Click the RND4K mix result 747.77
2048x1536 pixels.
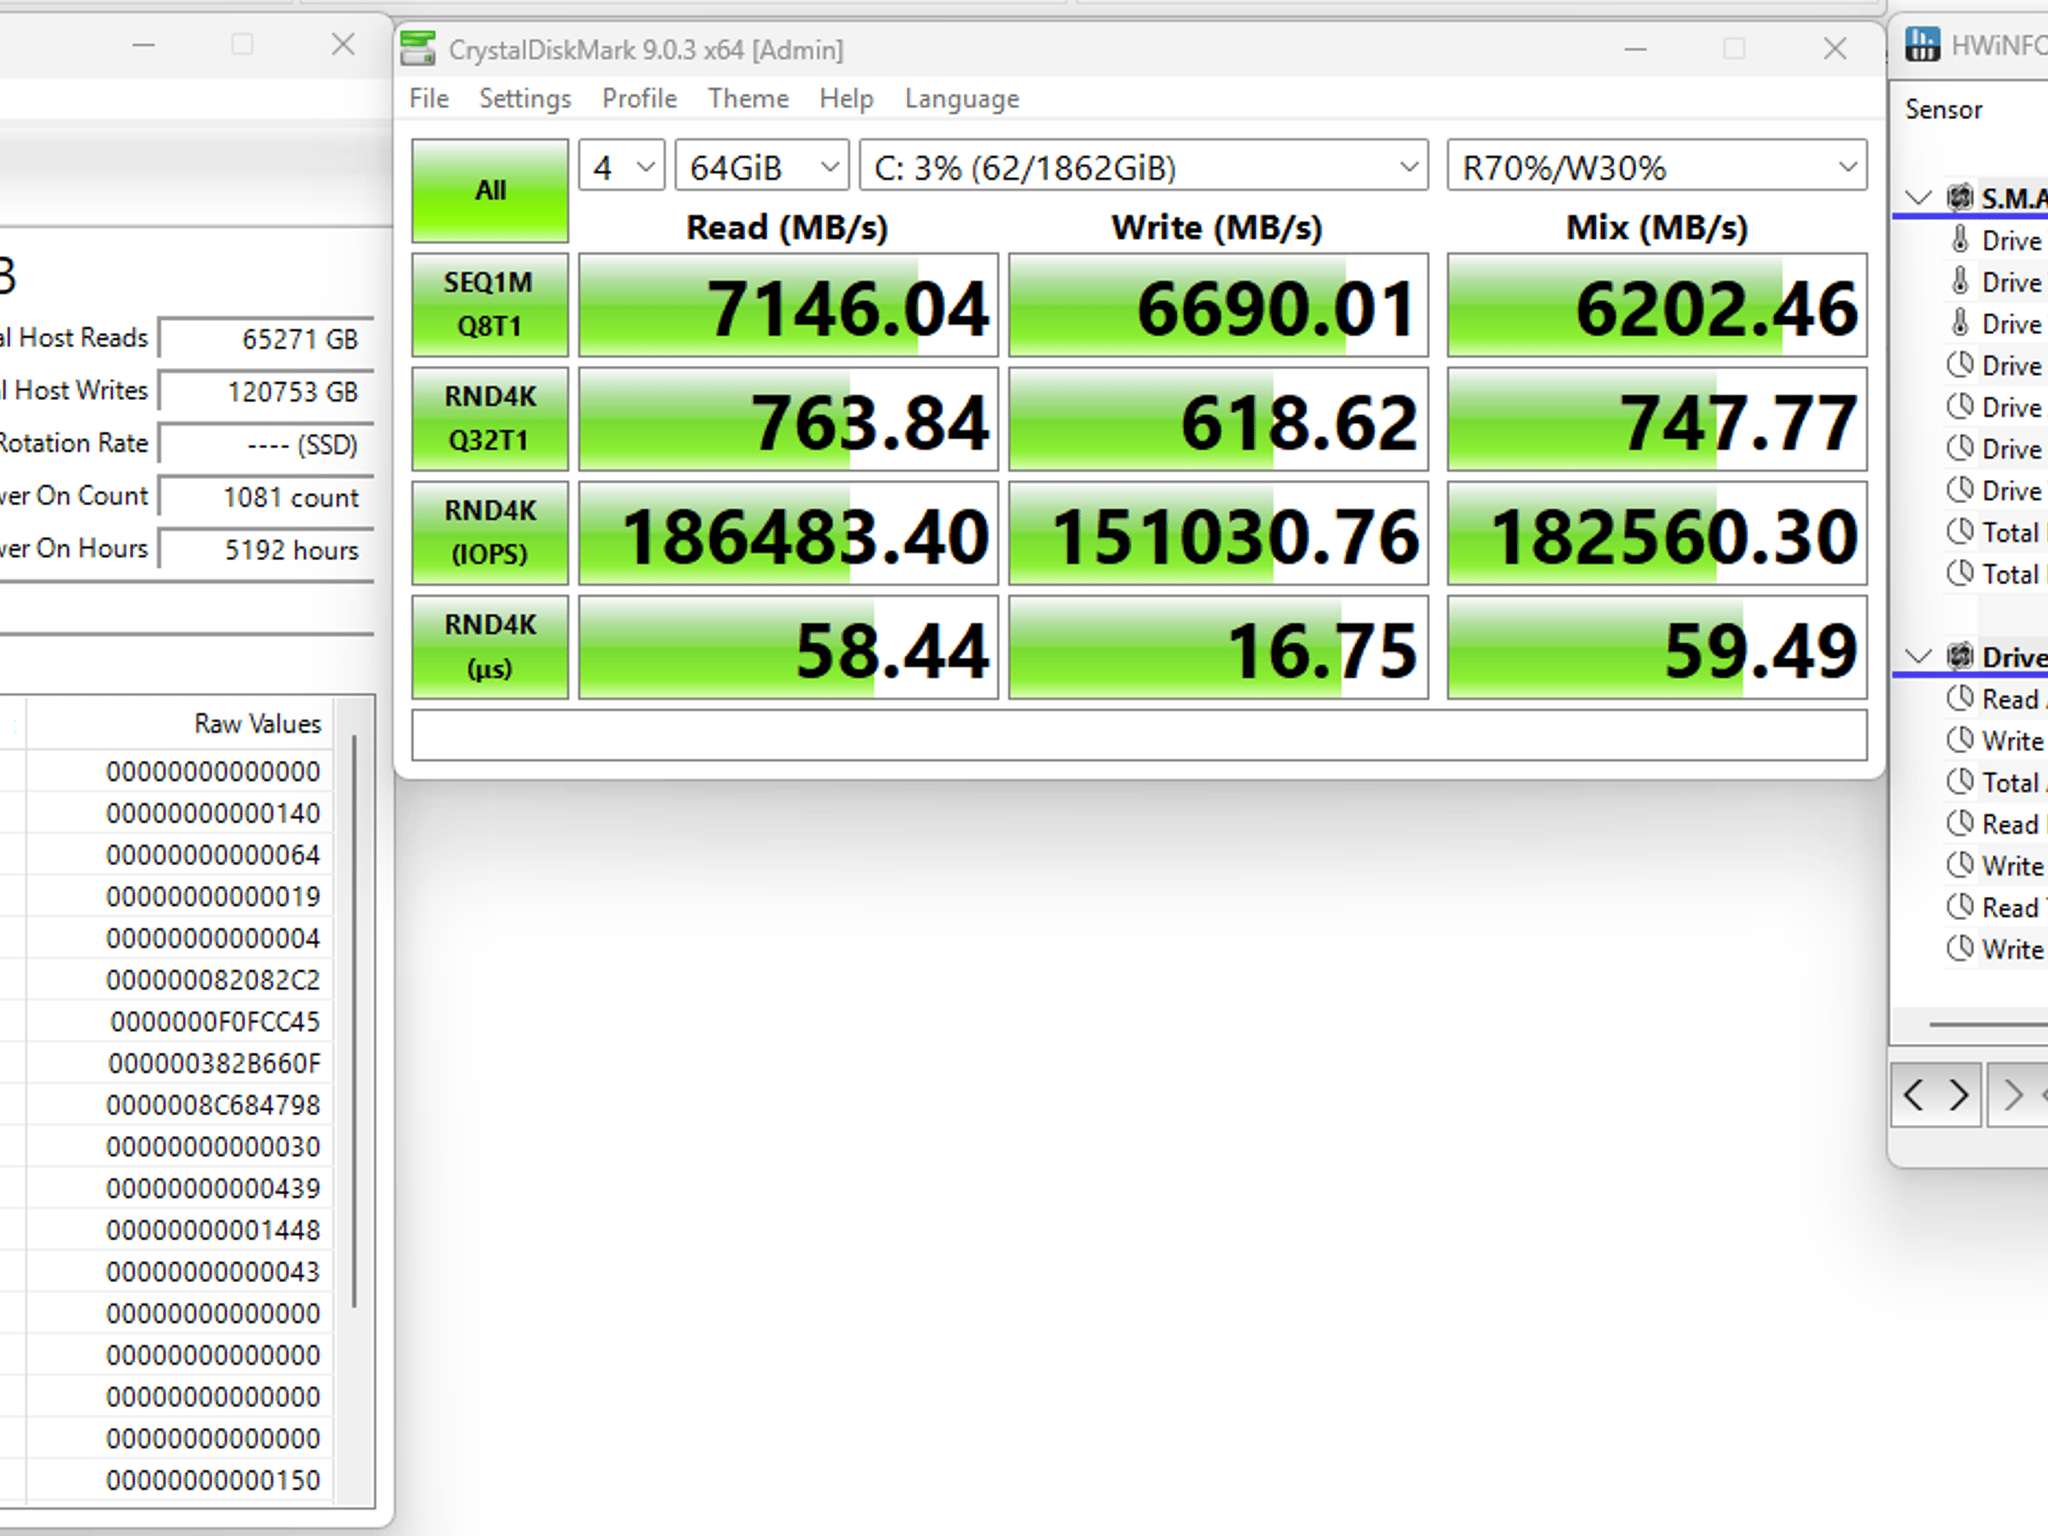point(1657,419)
